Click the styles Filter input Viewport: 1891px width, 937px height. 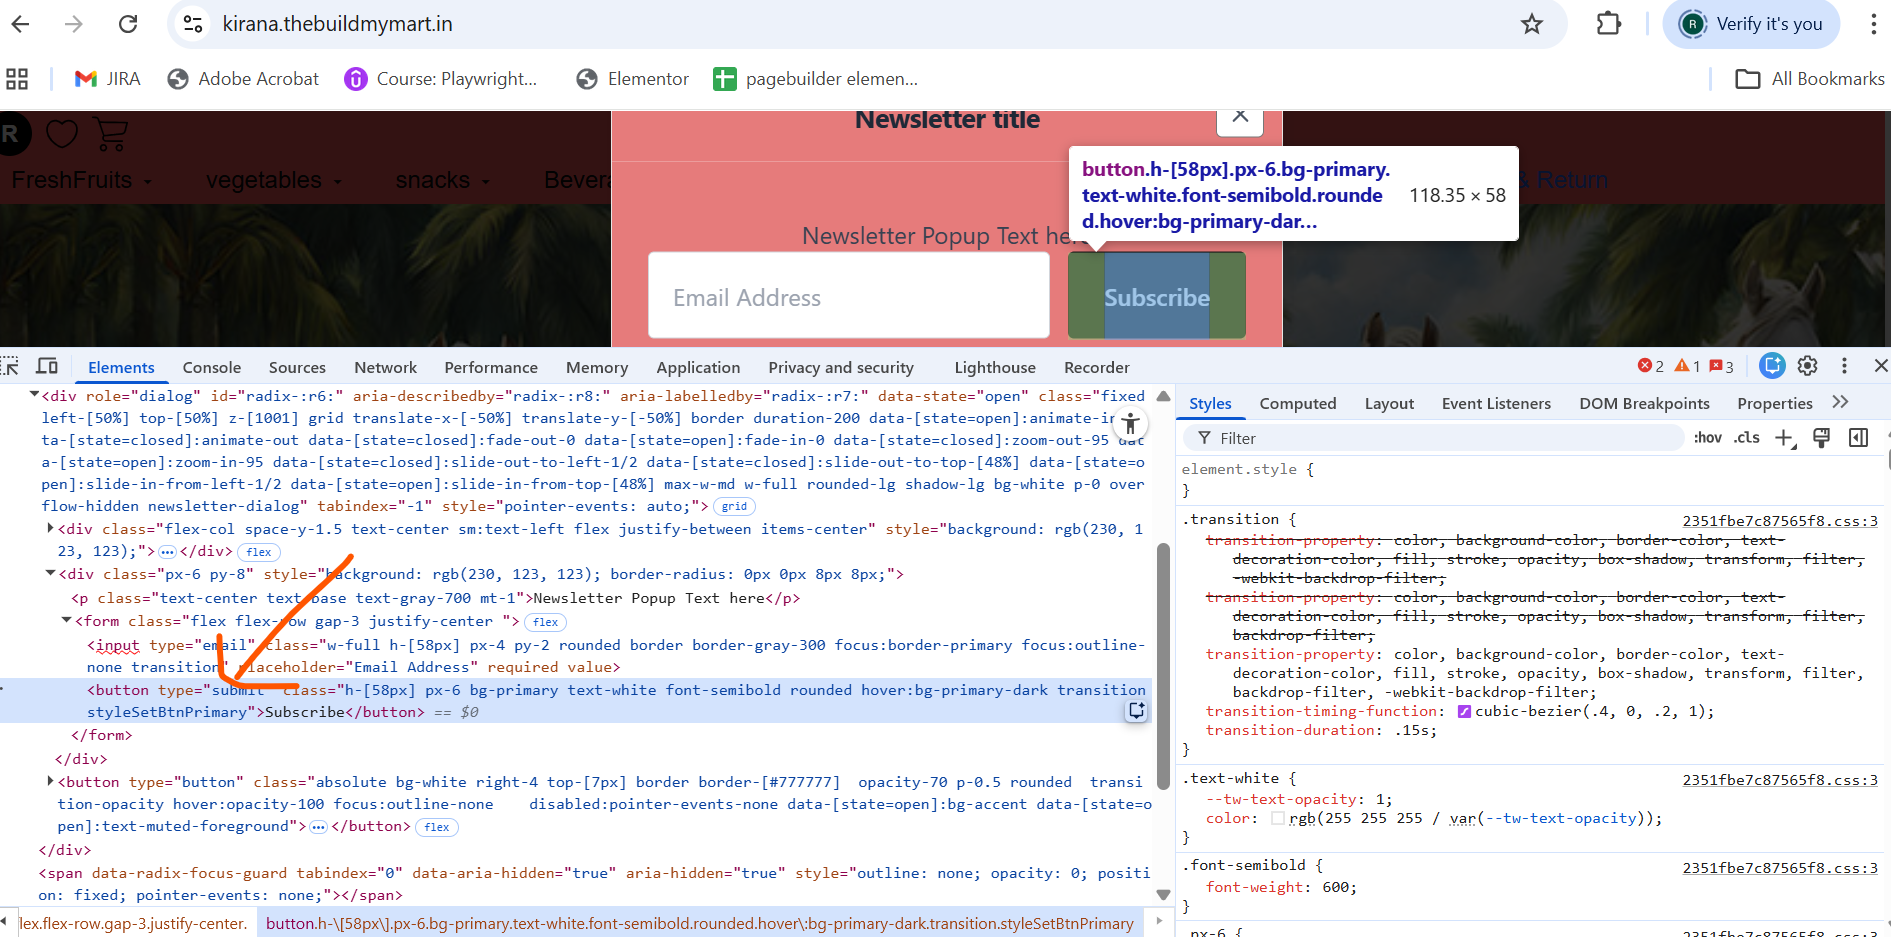coord(1434,438)
